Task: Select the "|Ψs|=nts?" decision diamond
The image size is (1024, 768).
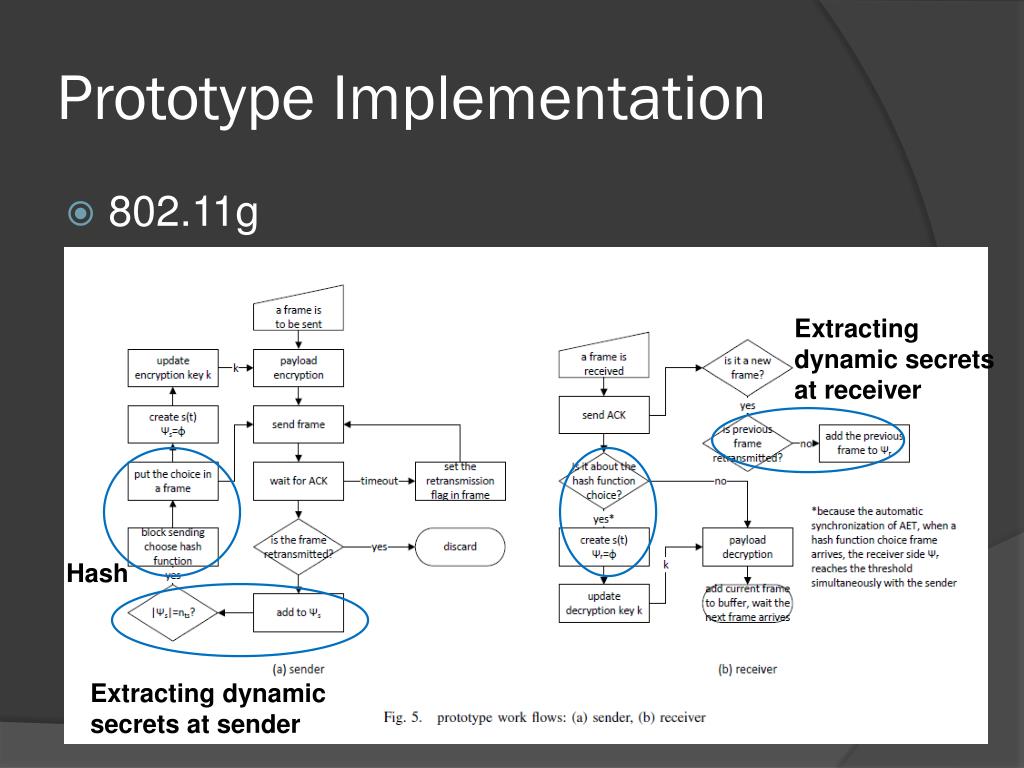Action: [173, 613]
